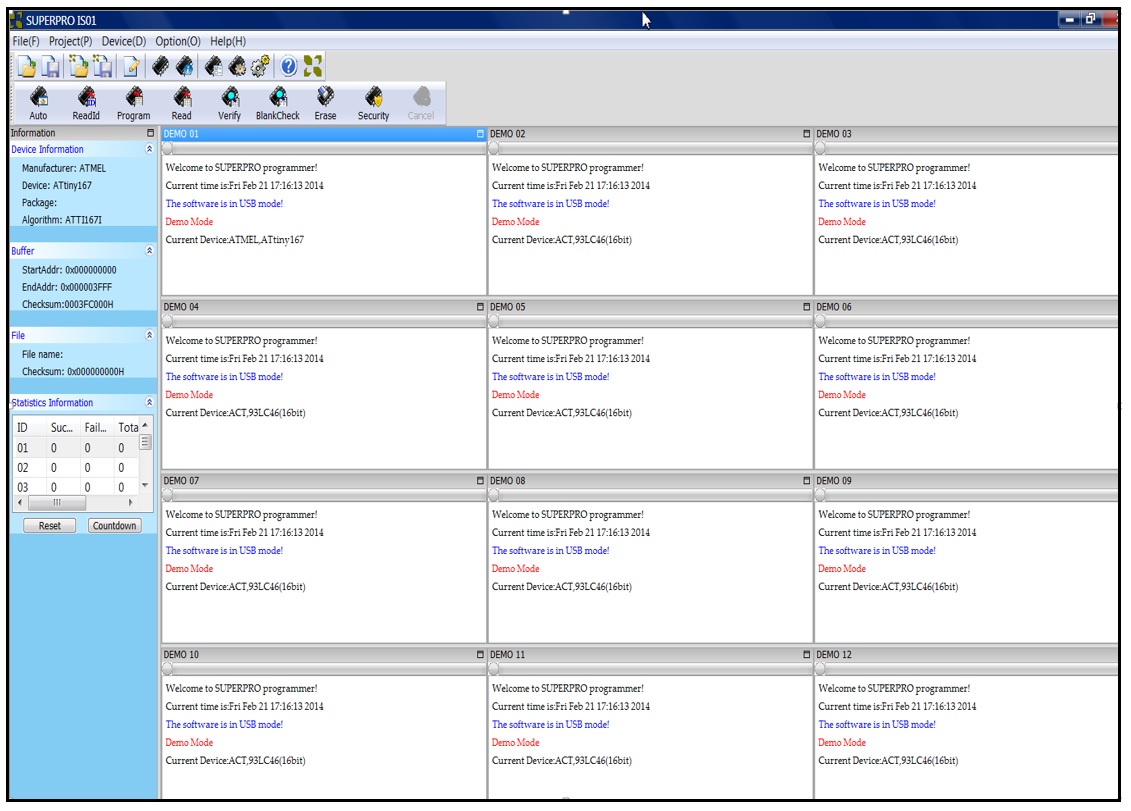Maximize the DEMO 04 panel
The width and height of the screenshot is (1131, 811).
(x=480, y=307)
